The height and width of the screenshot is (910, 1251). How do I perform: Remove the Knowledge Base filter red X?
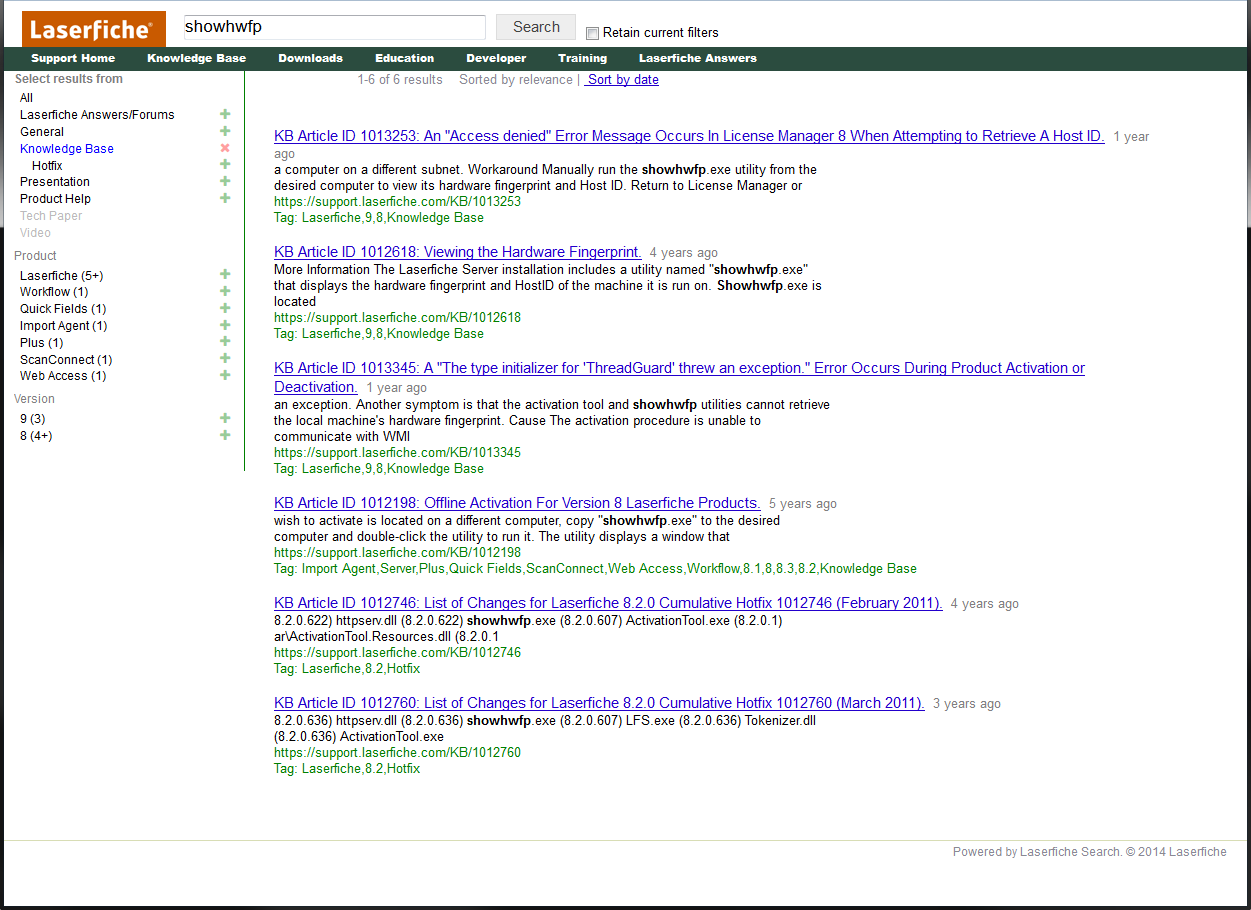(x=225, y=148)
